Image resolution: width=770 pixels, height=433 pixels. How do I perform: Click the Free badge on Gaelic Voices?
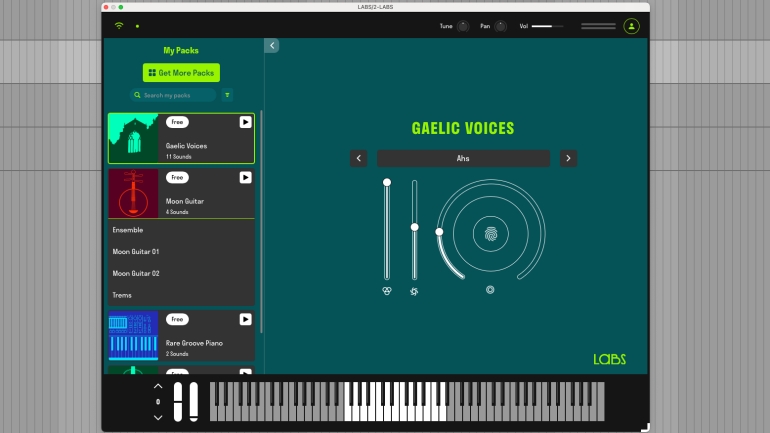[177, 122]
